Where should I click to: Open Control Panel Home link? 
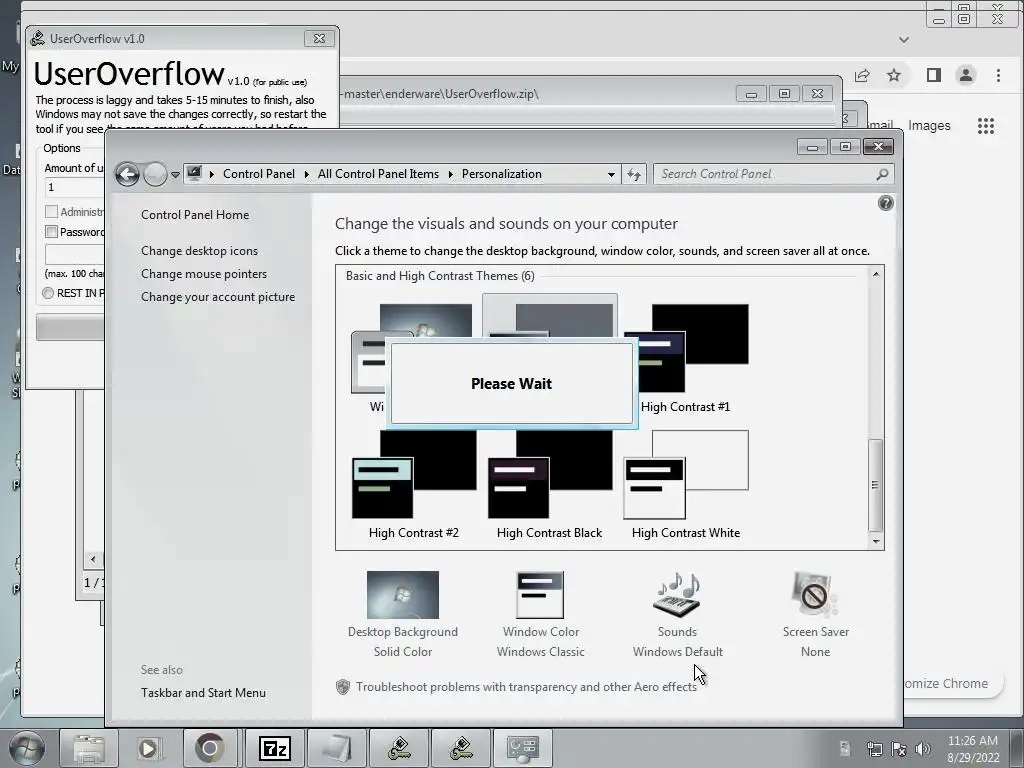tap(195, 215)
